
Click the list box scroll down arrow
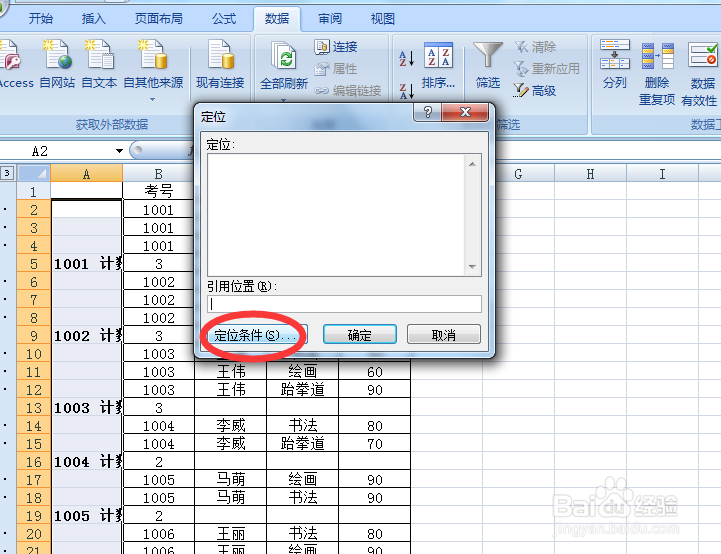472,267
